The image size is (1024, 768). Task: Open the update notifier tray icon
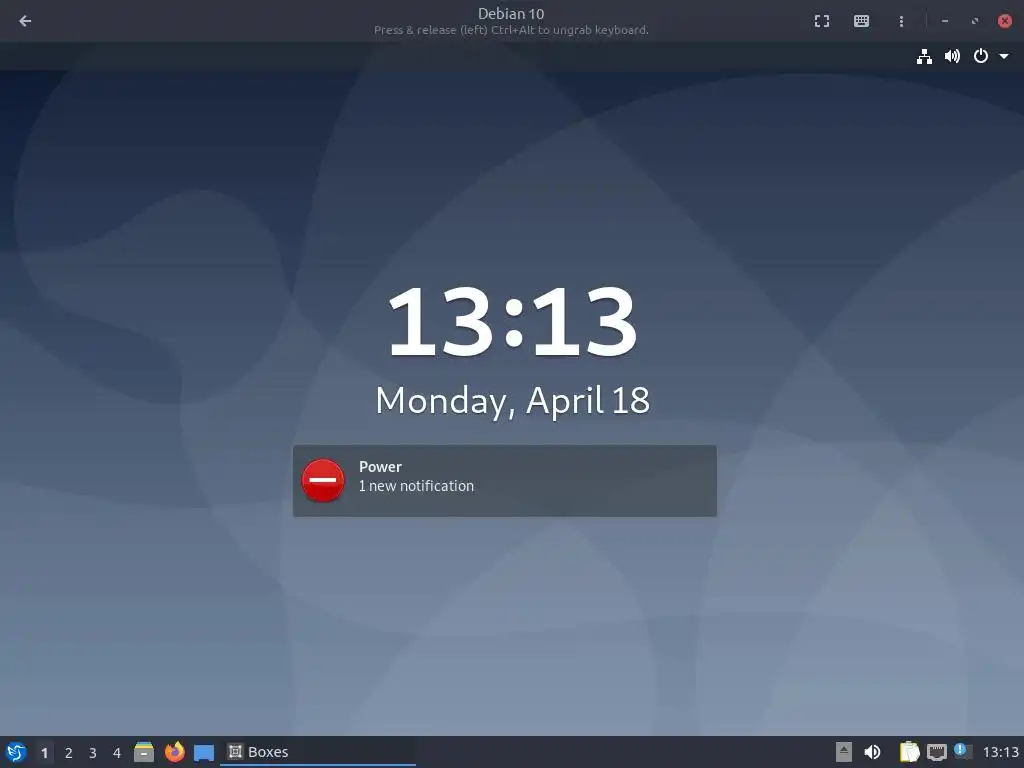click(963, 751)
